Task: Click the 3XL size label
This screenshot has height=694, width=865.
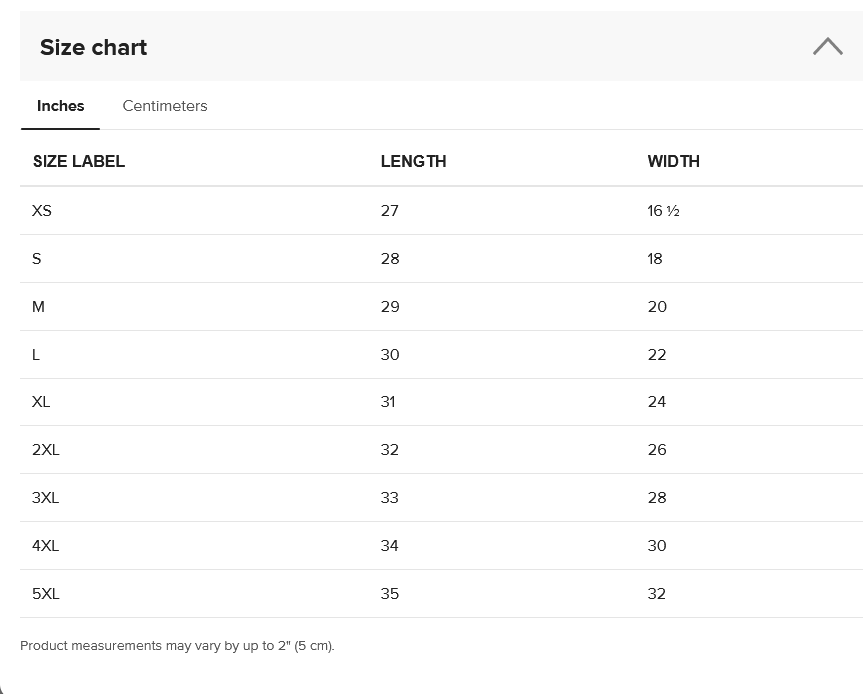Action: pyautogui.click(x=46, y=498)
